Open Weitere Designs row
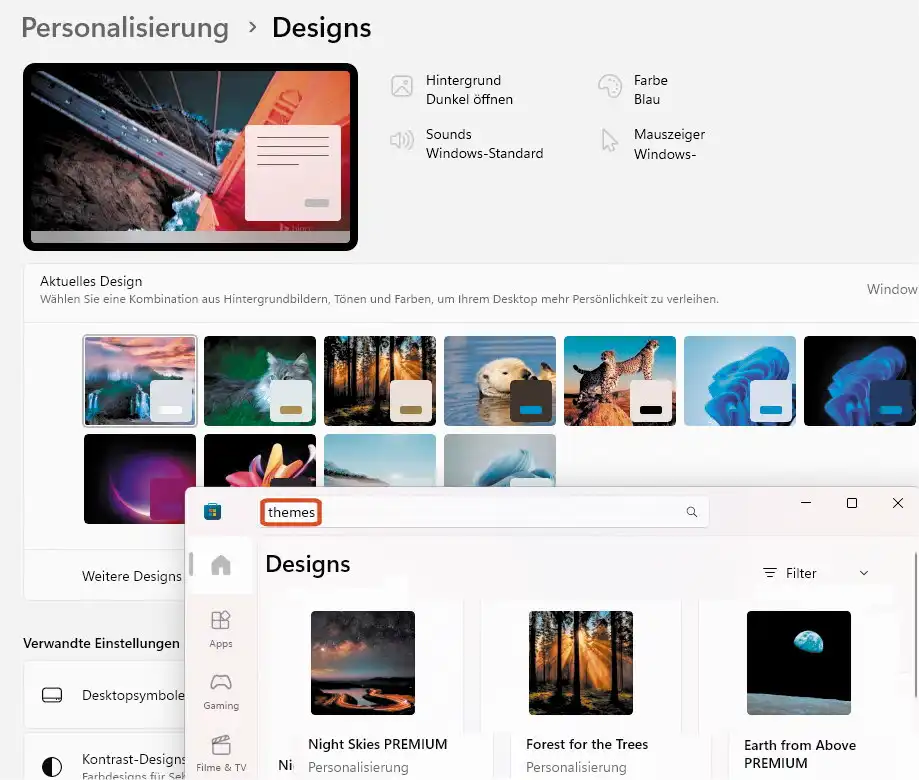Image resolution: width=919 pixels, height=780 pixels. [104, 575]
